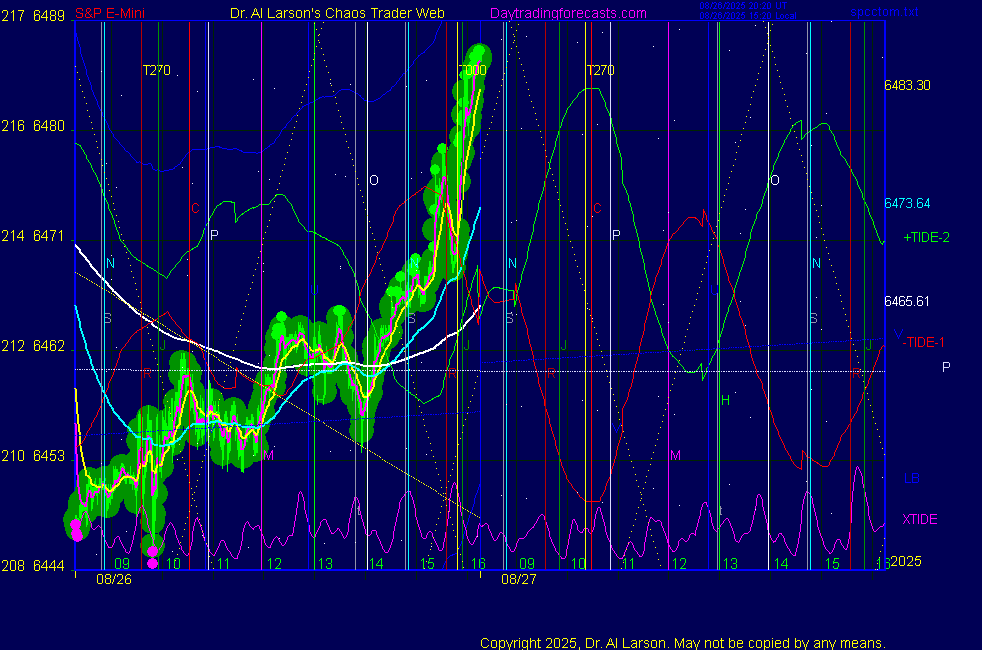Click the 6483.30 price label
This screenshot has height=650, width=982.
tap(907, 86)
